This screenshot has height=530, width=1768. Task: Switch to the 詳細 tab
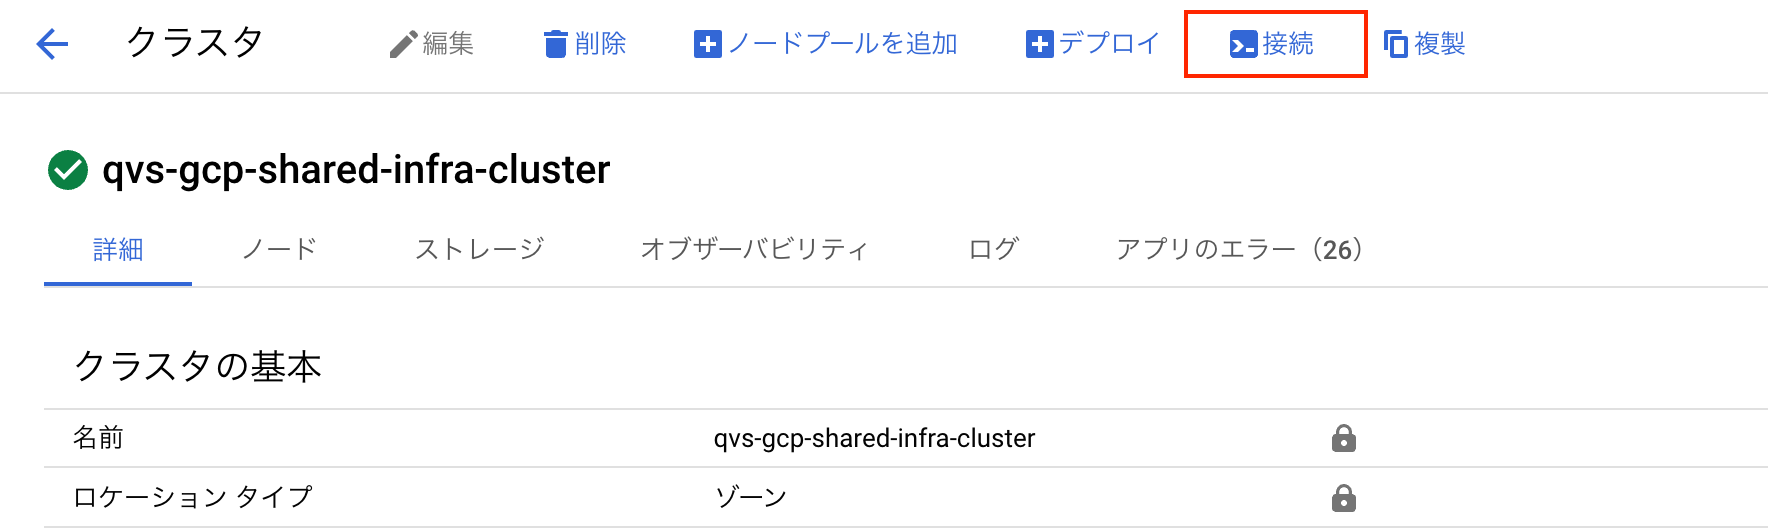point(118,250)
